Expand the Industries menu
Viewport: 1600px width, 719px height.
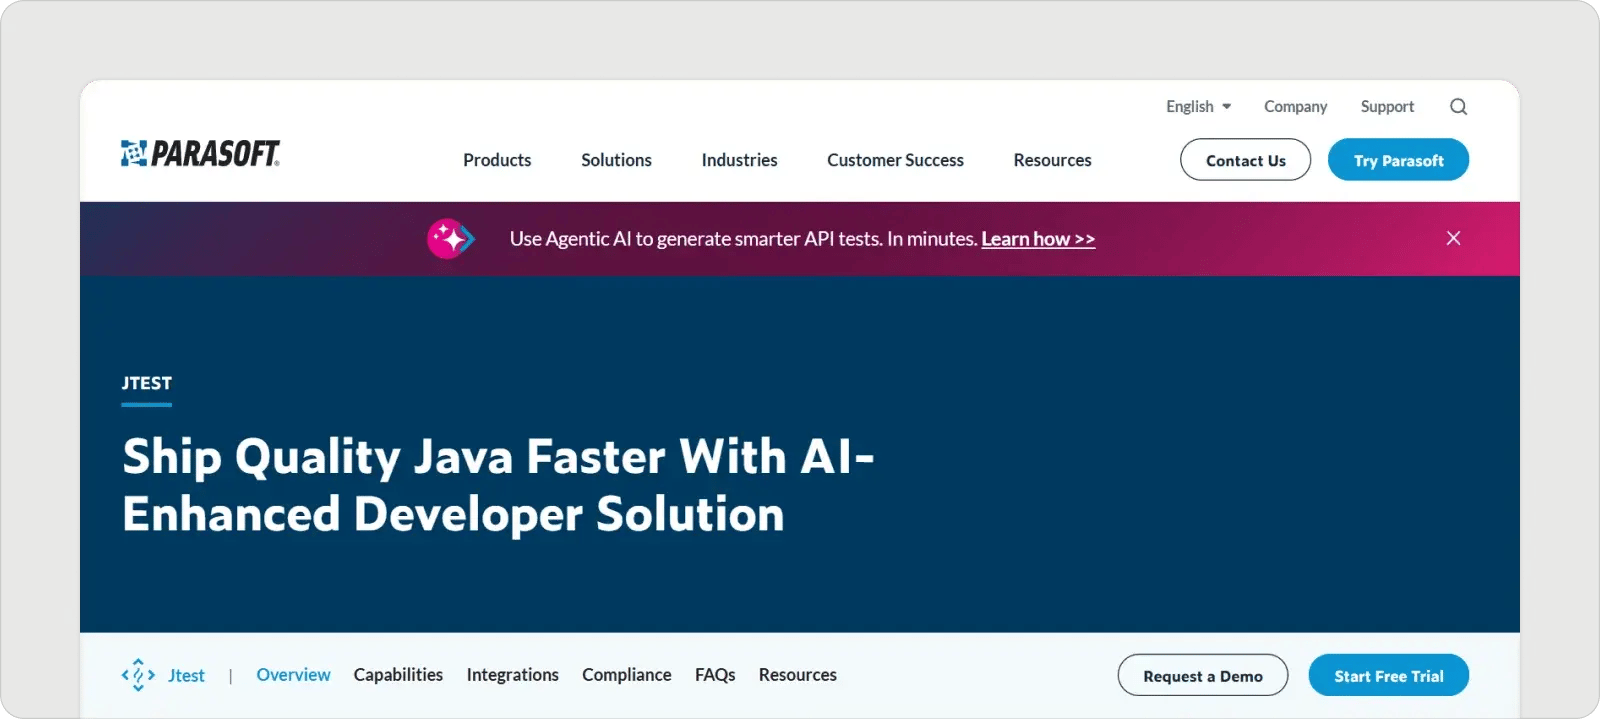pos(739,160)
